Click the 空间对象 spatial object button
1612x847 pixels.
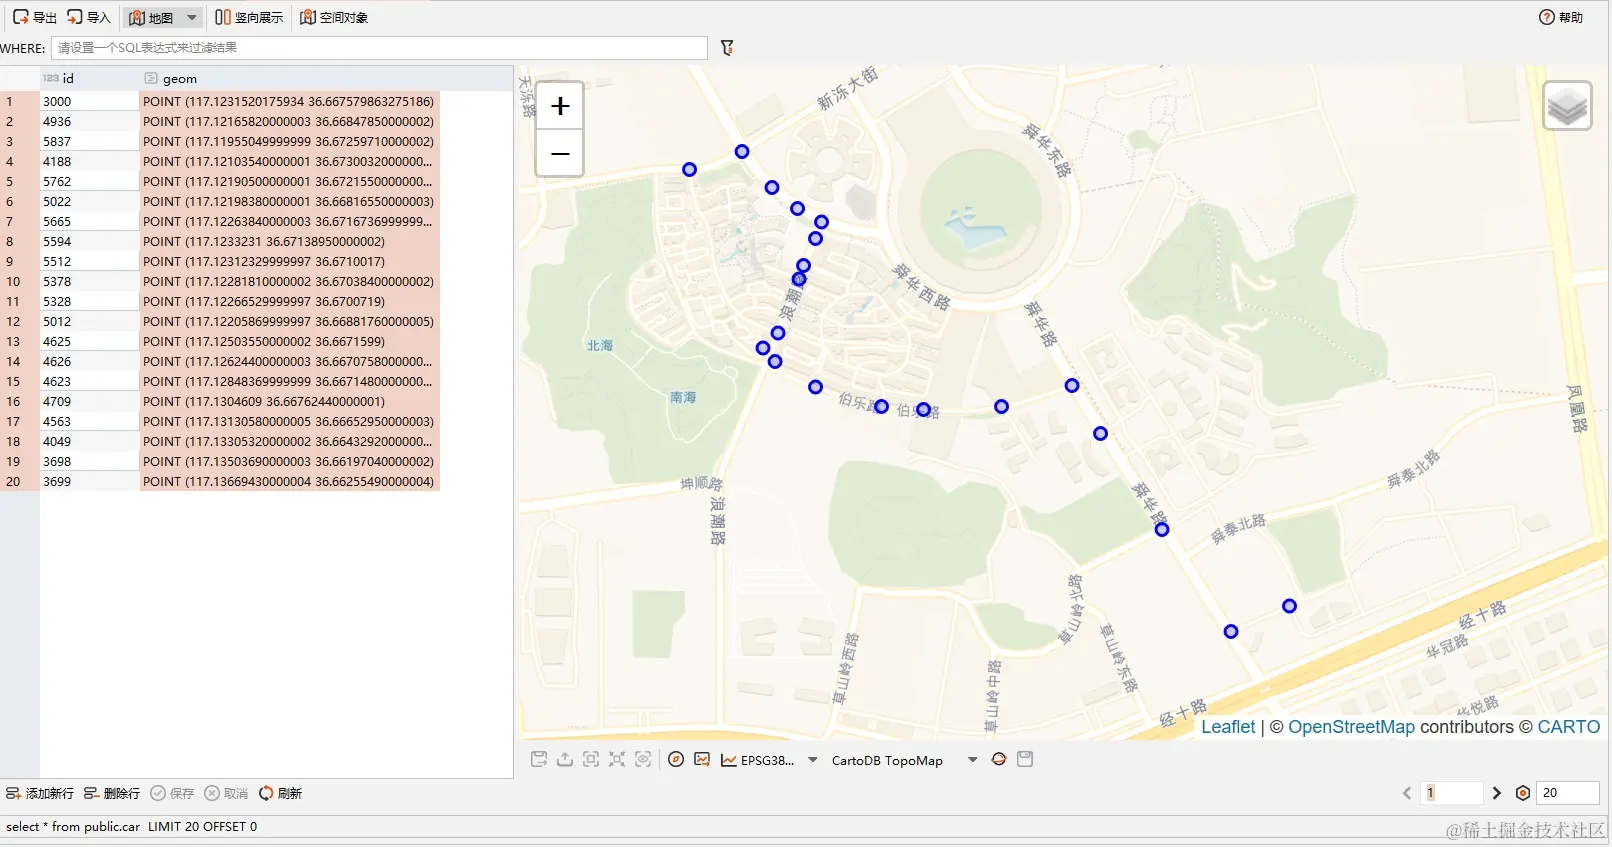click(334, 17)
